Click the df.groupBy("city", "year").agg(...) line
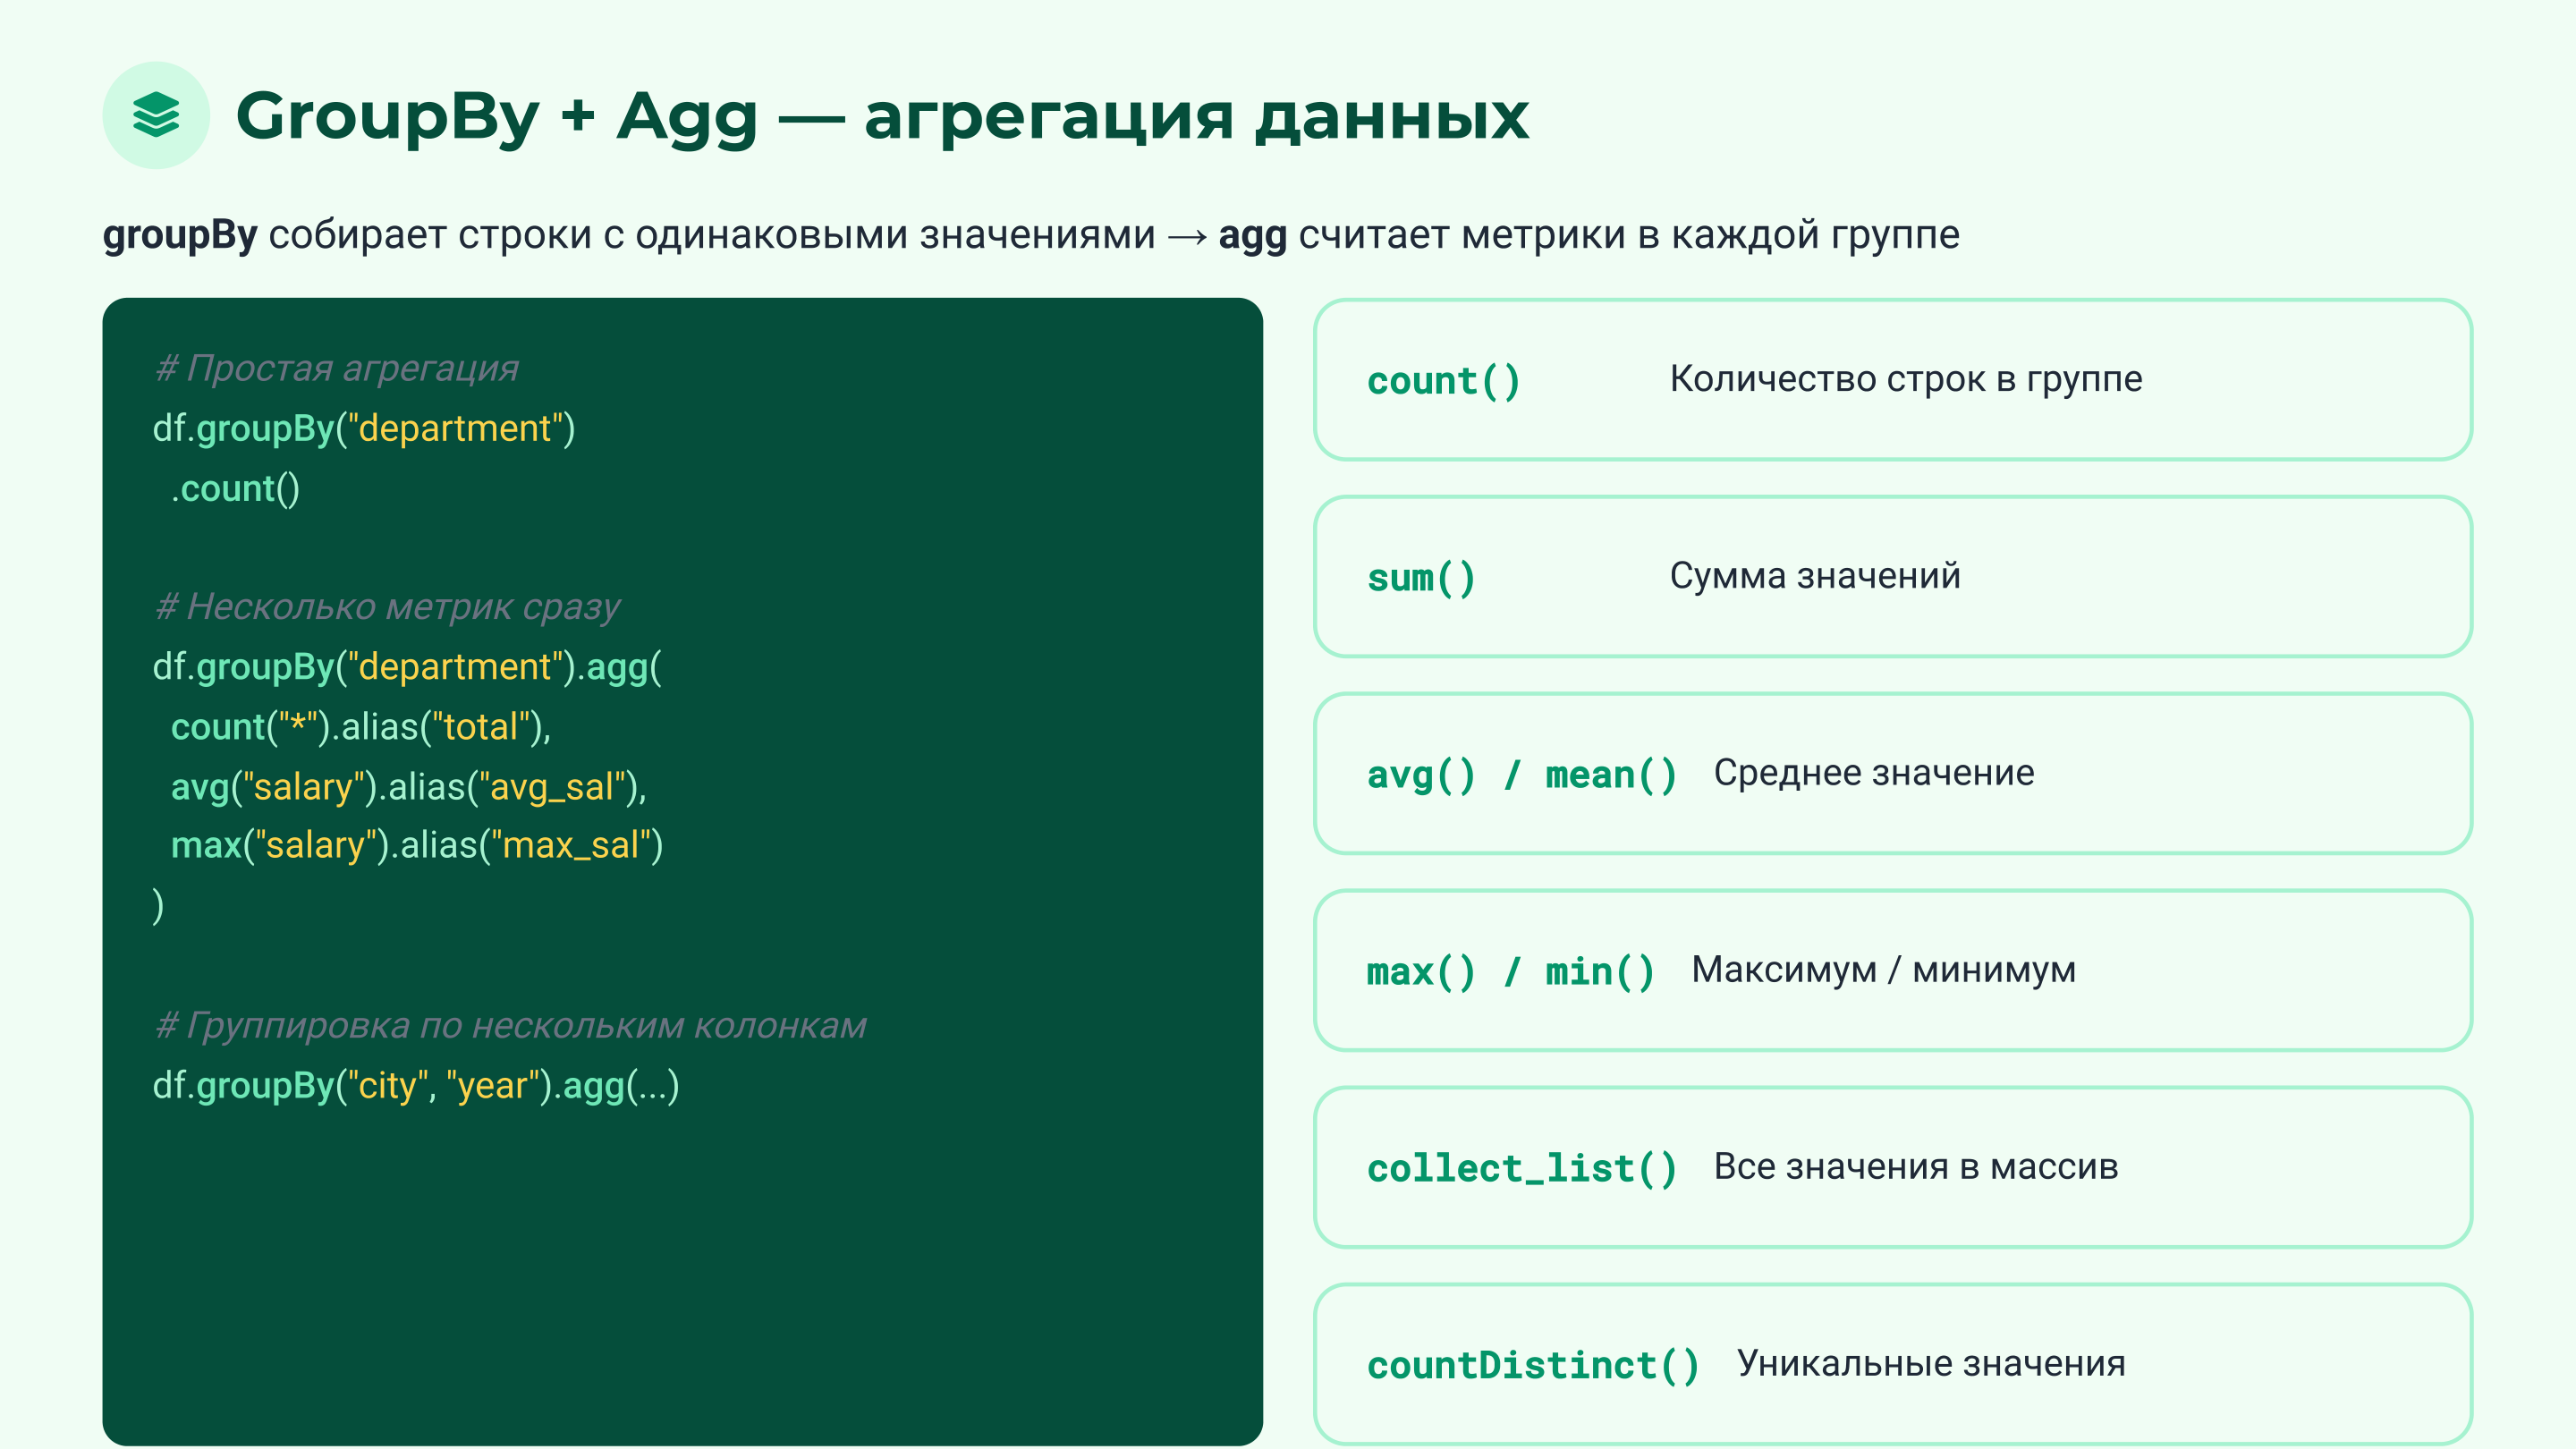Image resolution: width=2576 pixels, height=1449 pixels. 415,1085
